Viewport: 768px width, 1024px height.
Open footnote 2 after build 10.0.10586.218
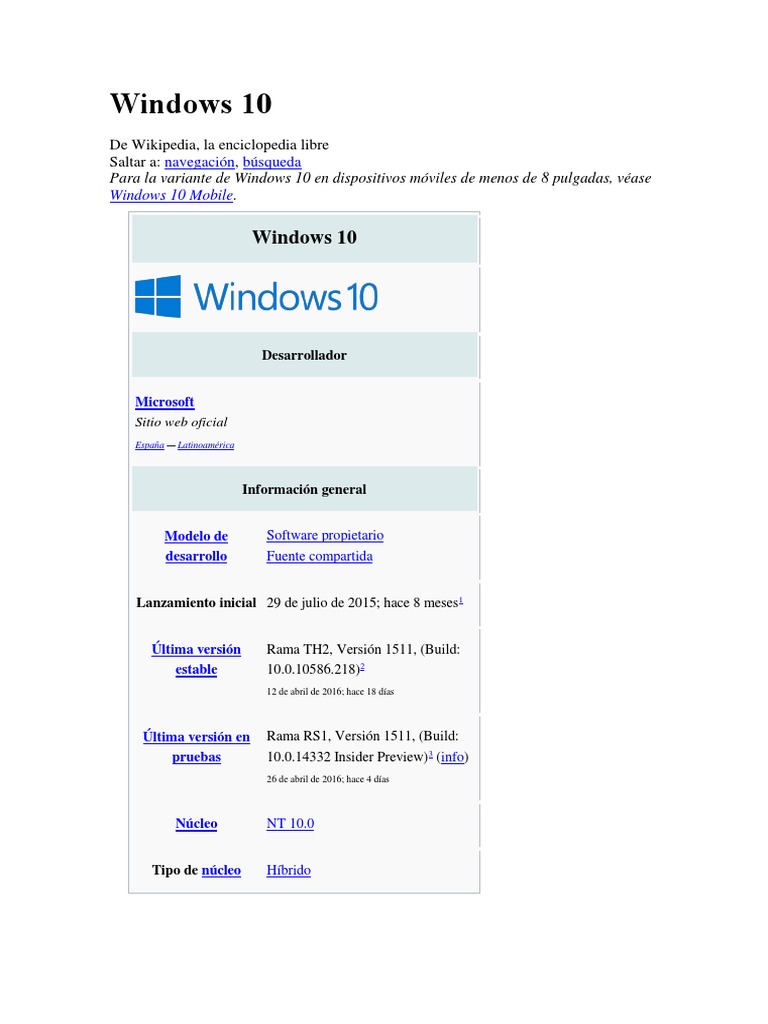tap(362, 666)
